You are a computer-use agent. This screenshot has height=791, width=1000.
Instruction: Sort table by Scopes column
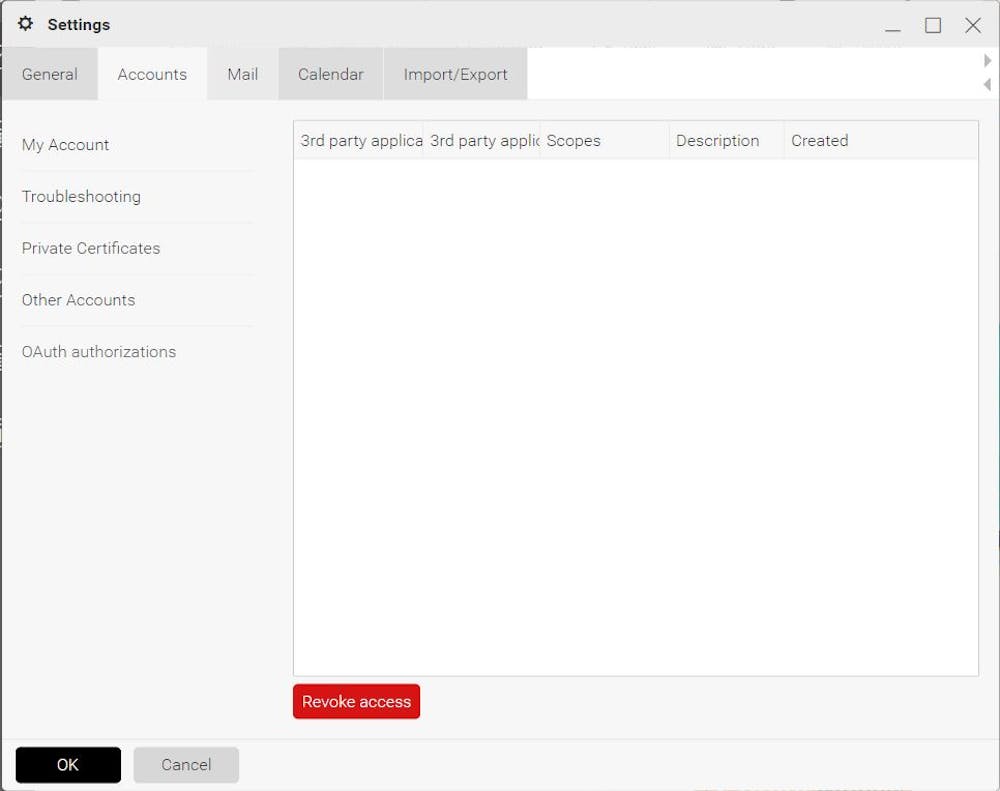coord(605,140)
